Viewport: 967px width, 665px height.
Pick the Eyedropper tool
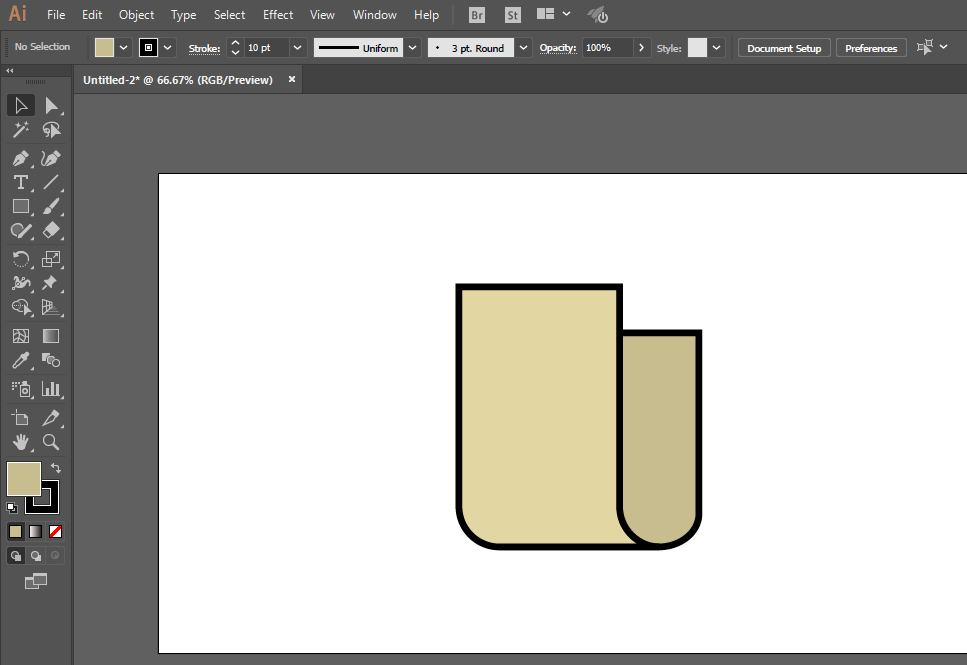tap(20, 360)
